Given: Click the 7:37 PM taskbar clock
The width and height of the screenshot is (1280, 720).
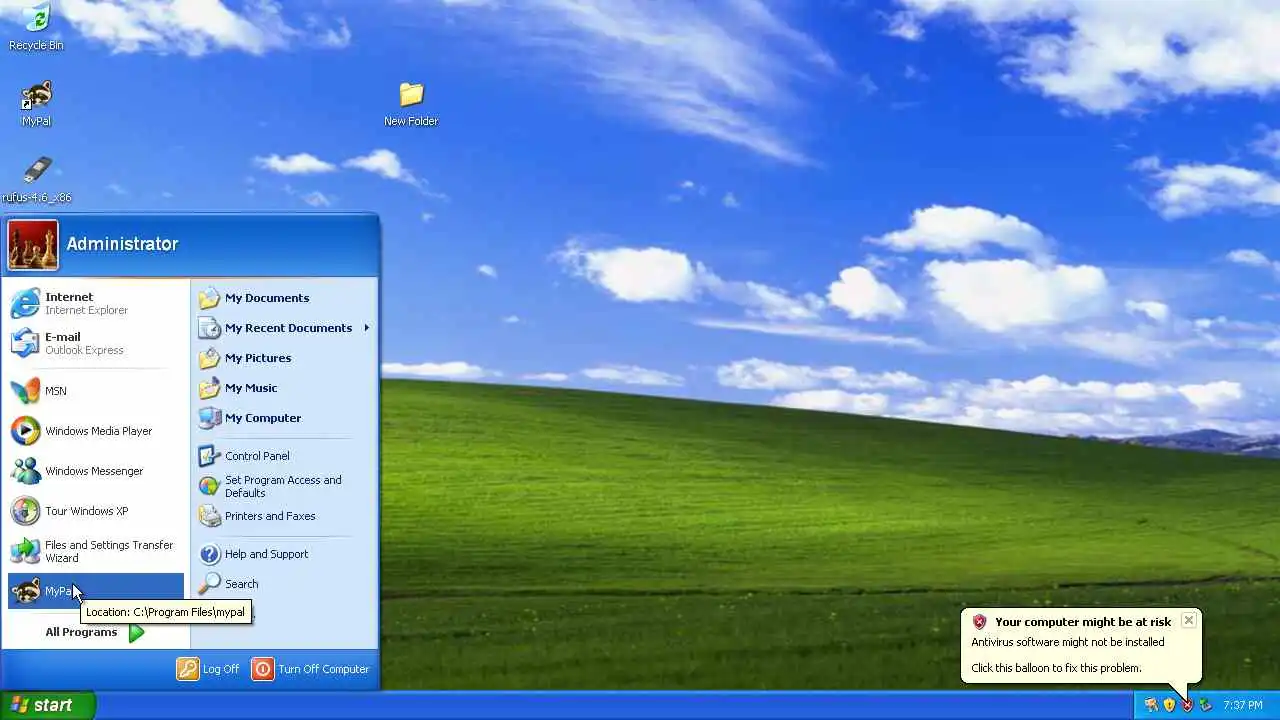Looking at the screenshot, I should click(1243, 705).
